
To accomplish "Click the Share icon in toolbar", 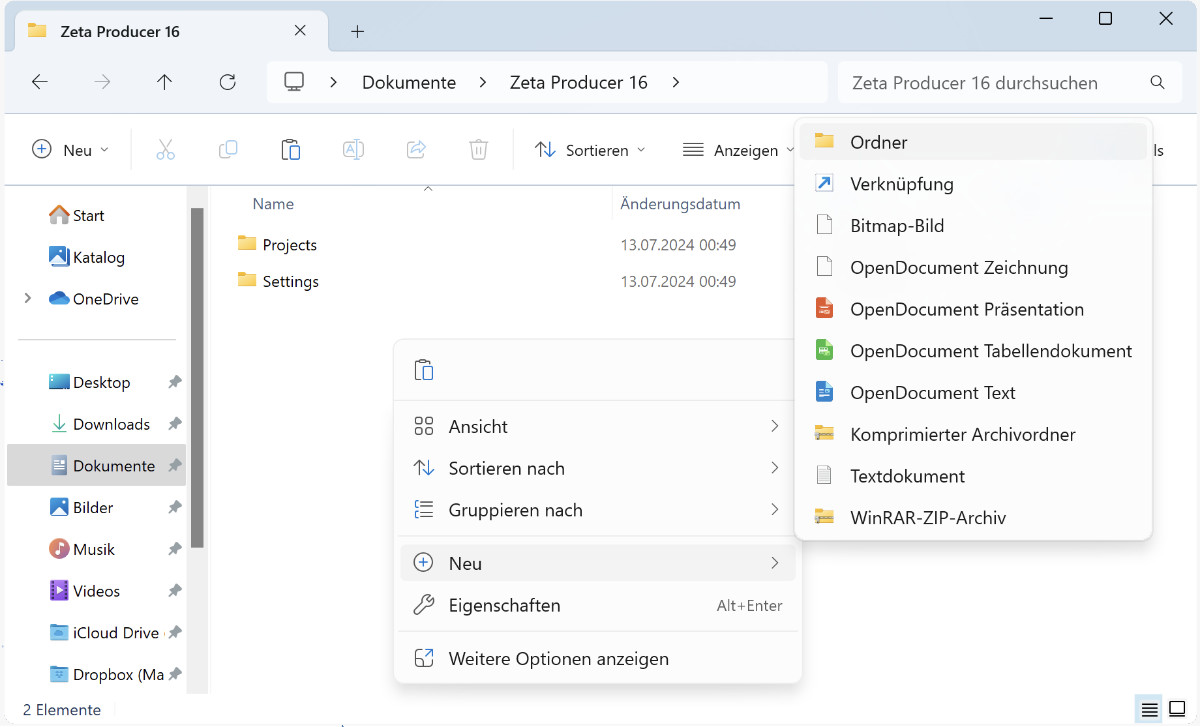I will [416, 150].
